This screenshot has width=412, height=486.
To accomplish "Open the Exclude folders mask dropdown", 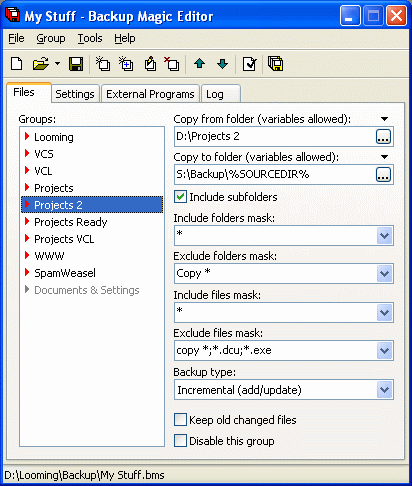I will (x=385, y=274).
